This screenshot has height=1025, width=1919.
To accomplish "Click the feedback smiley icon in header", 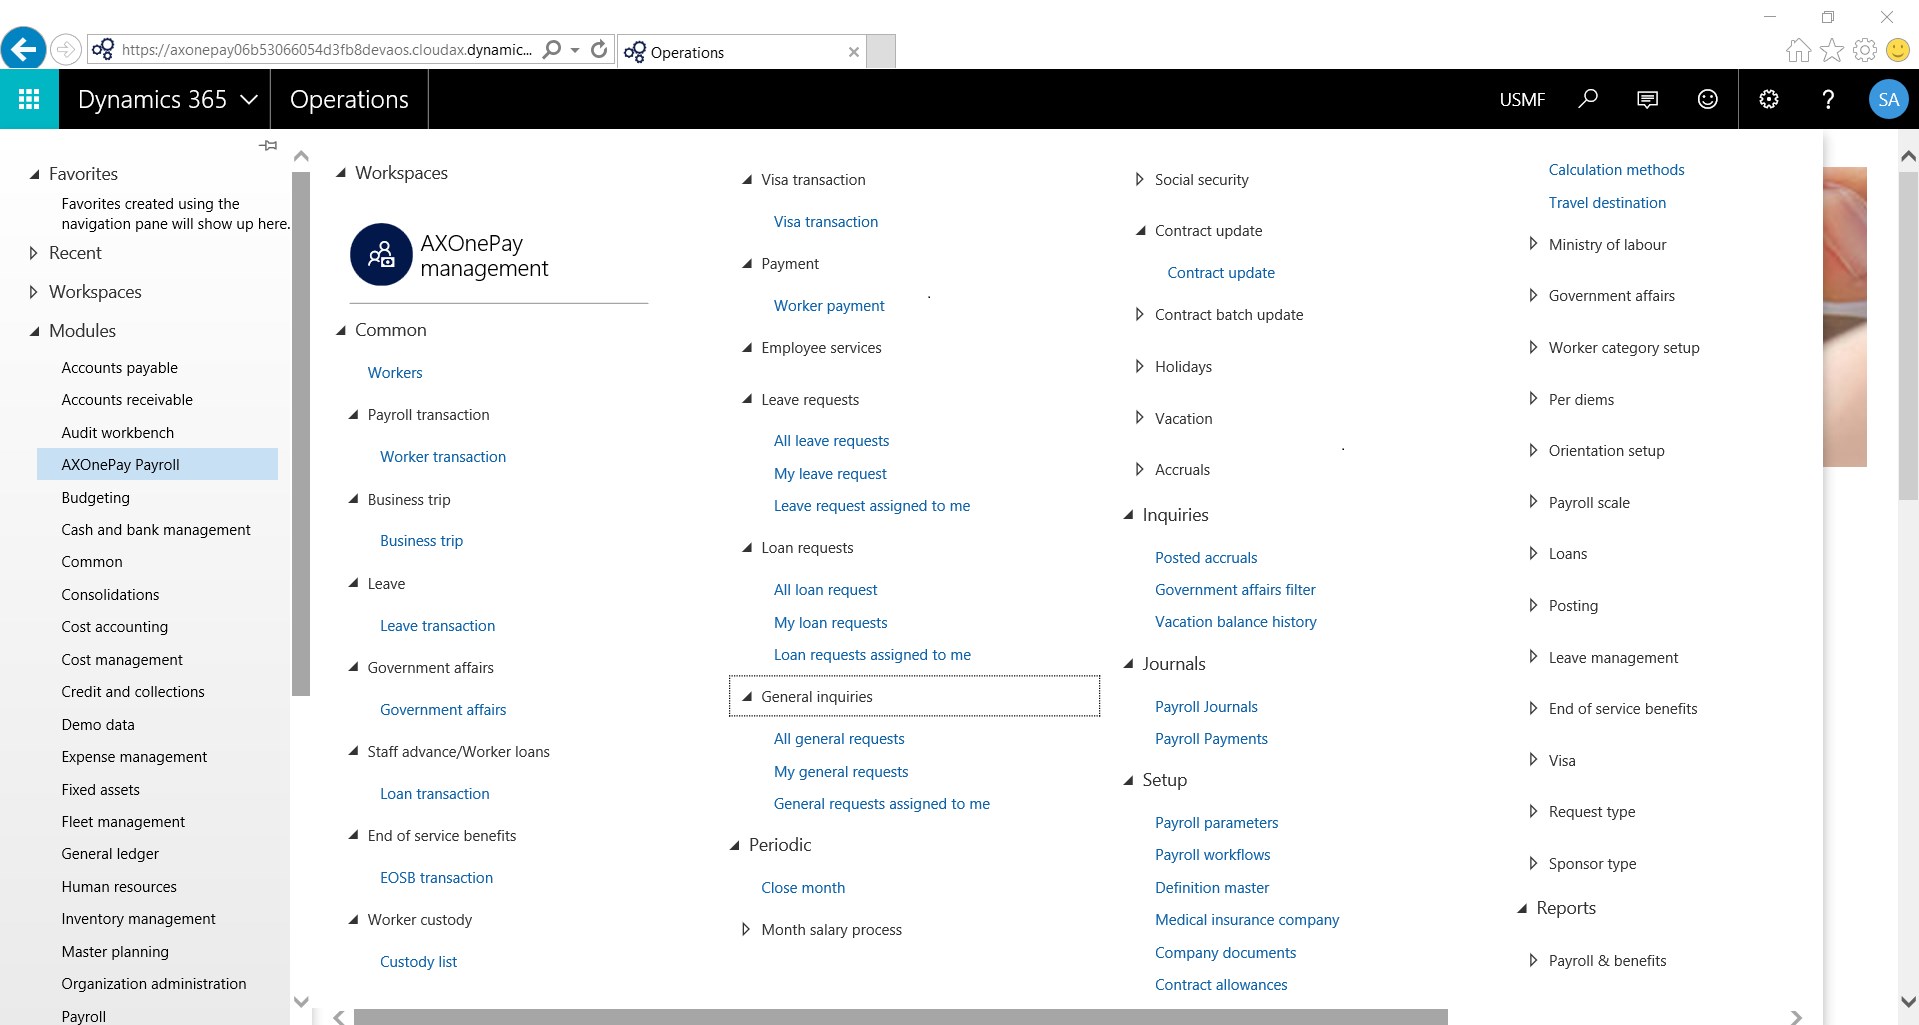I will (1707, 99).
